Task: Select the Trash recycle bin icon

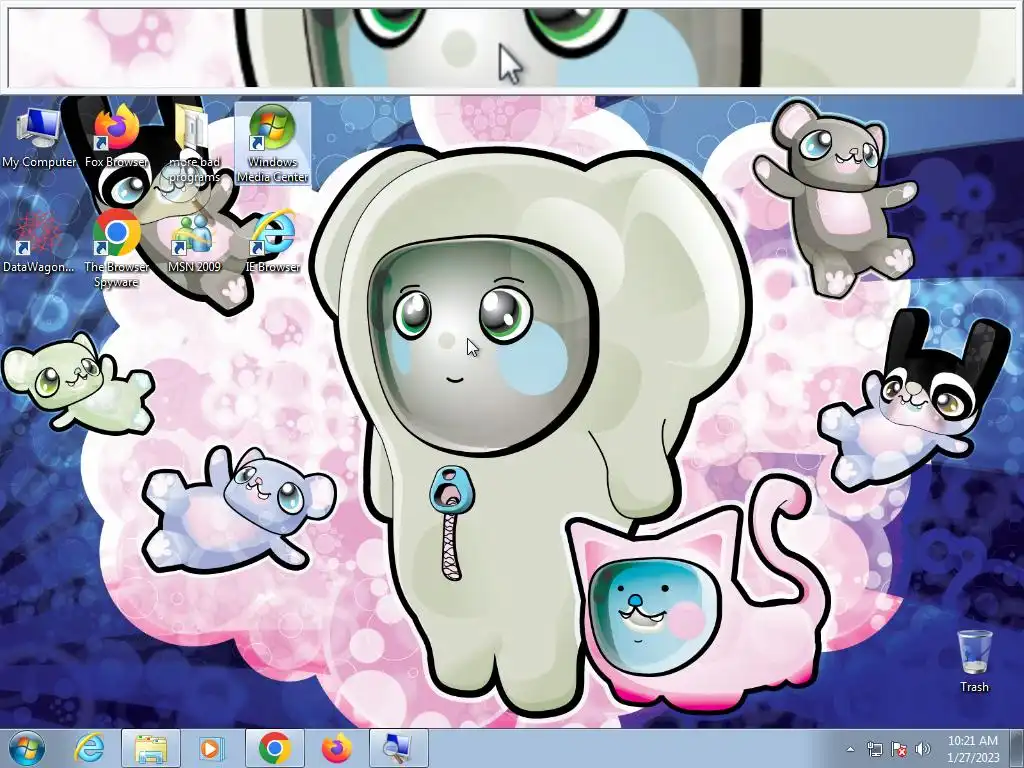Action: click(974, 661)
